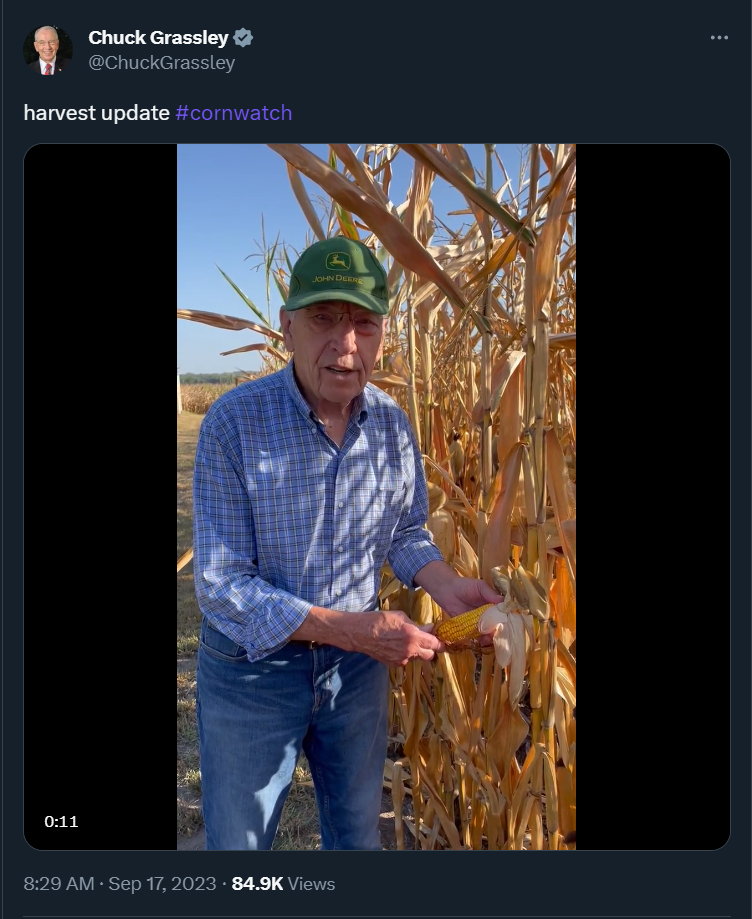The height and width of the screenshot is (919, 752).
Task: Open the three-dot more options menu
Action: 719,38
